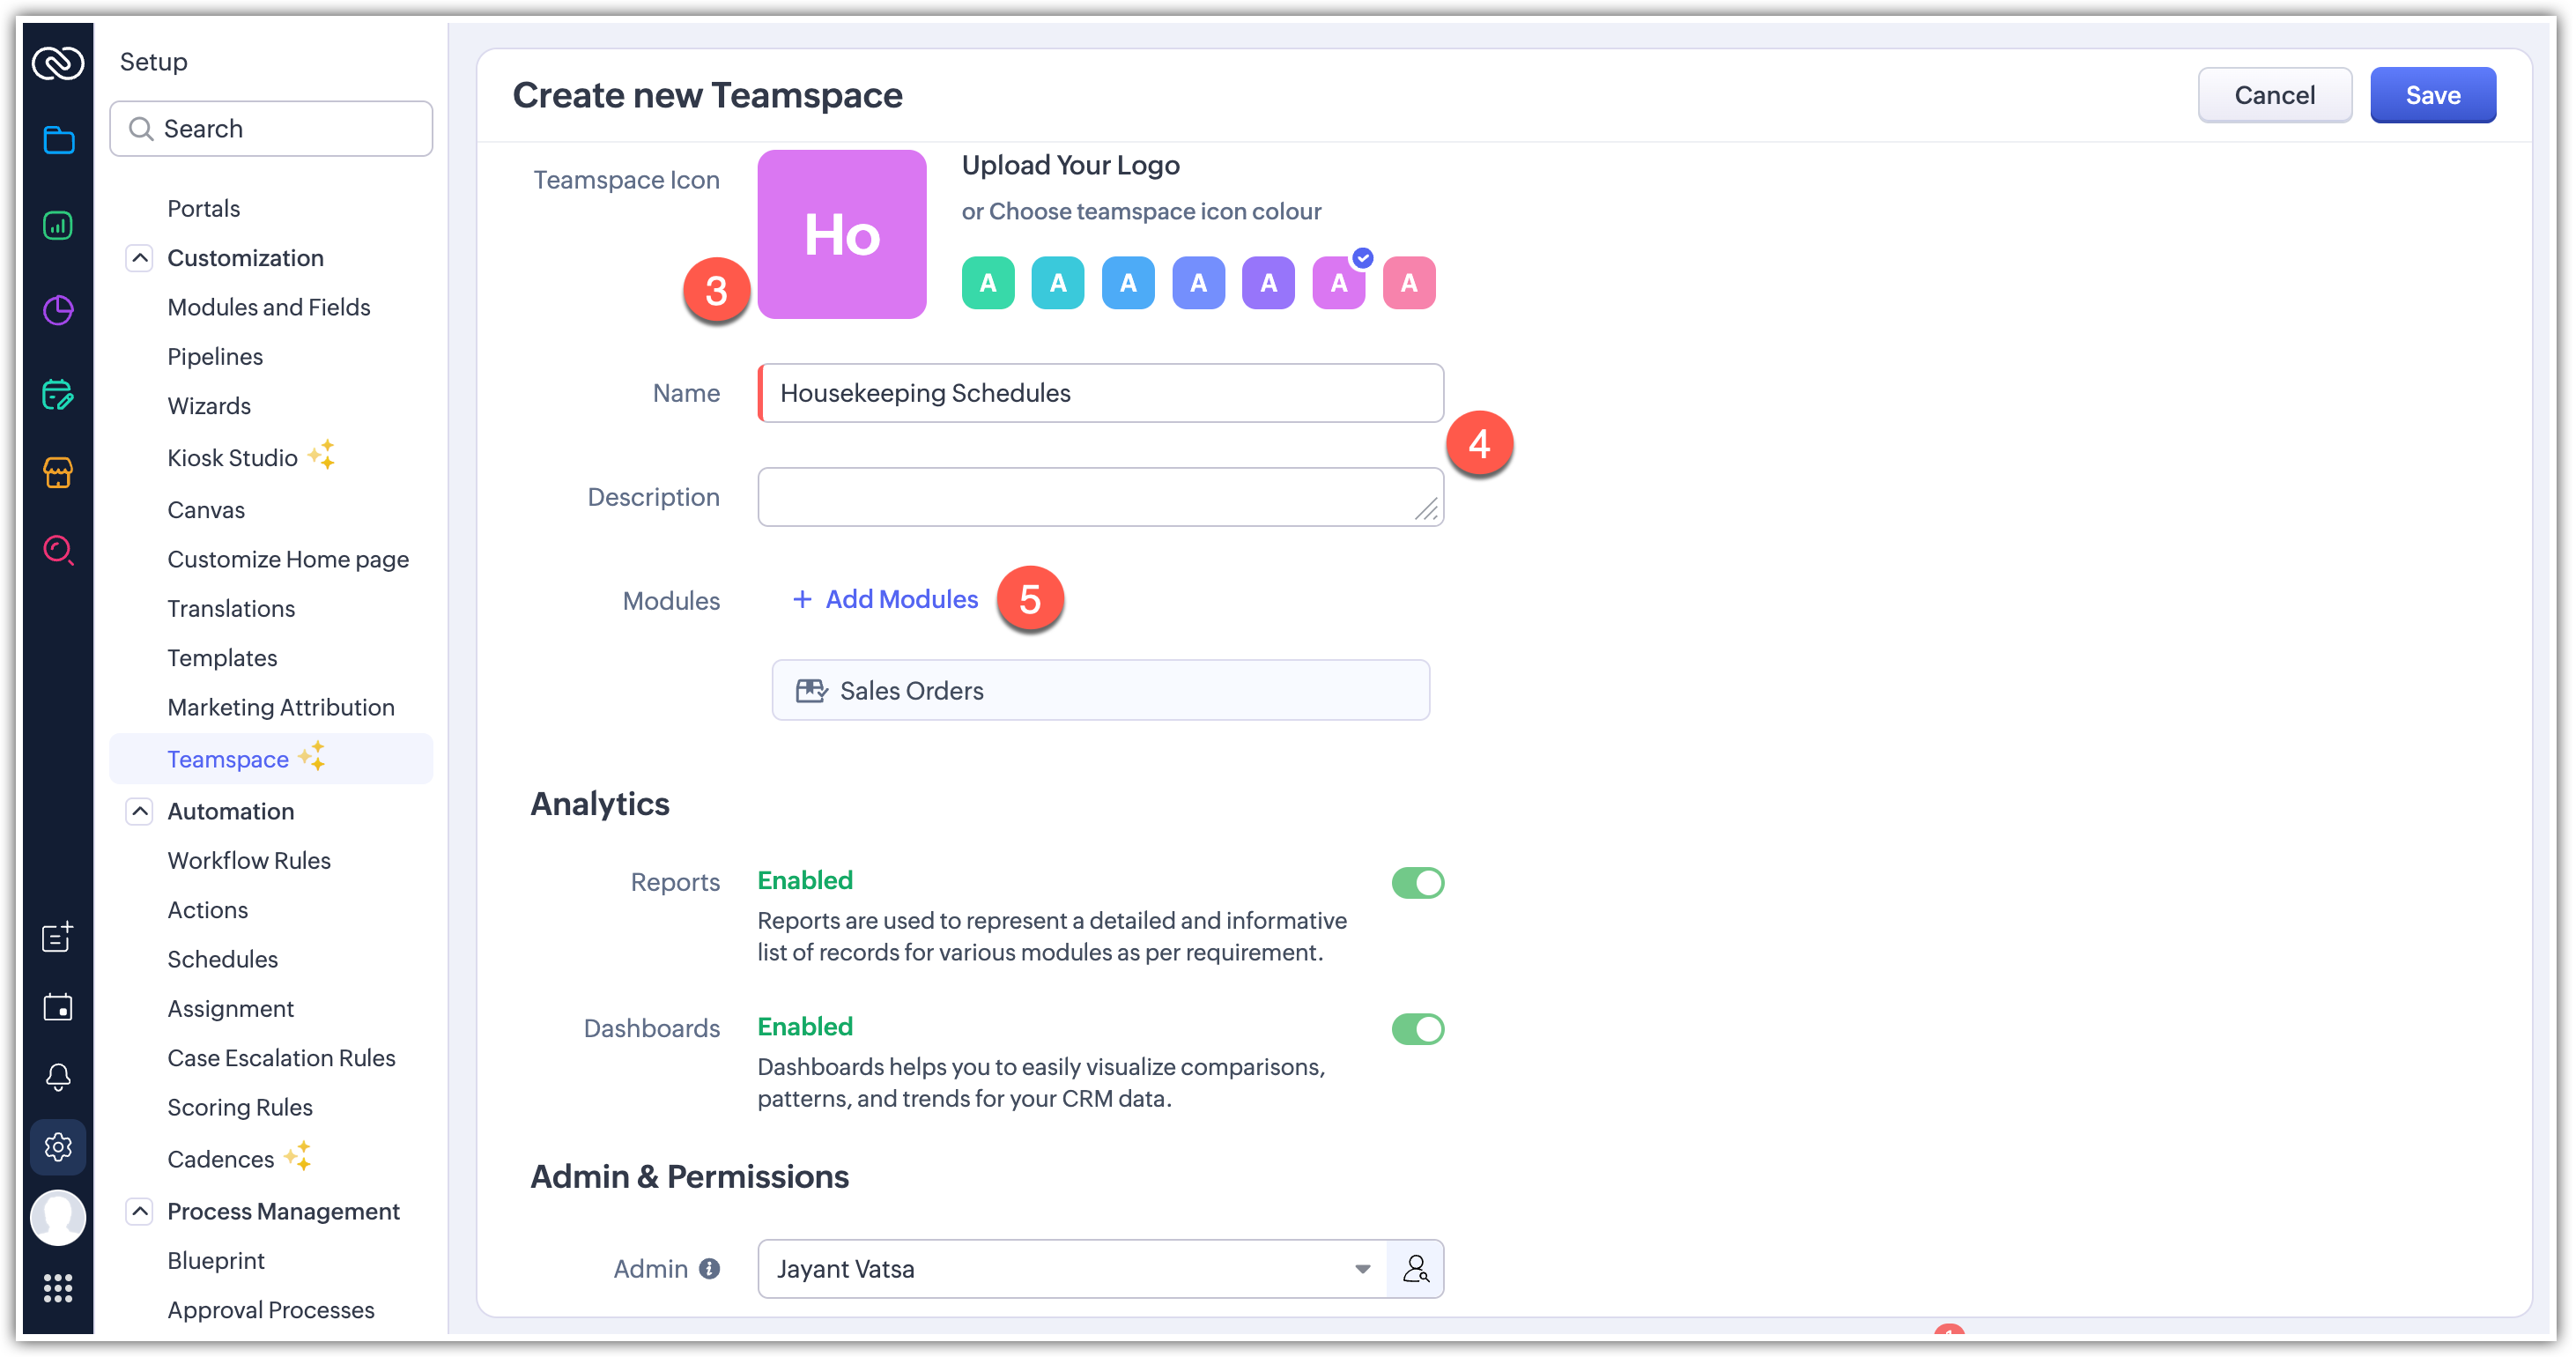Click the Save button
The height and width of the screenshot is (1357, 2576).
click(2432, 95)
